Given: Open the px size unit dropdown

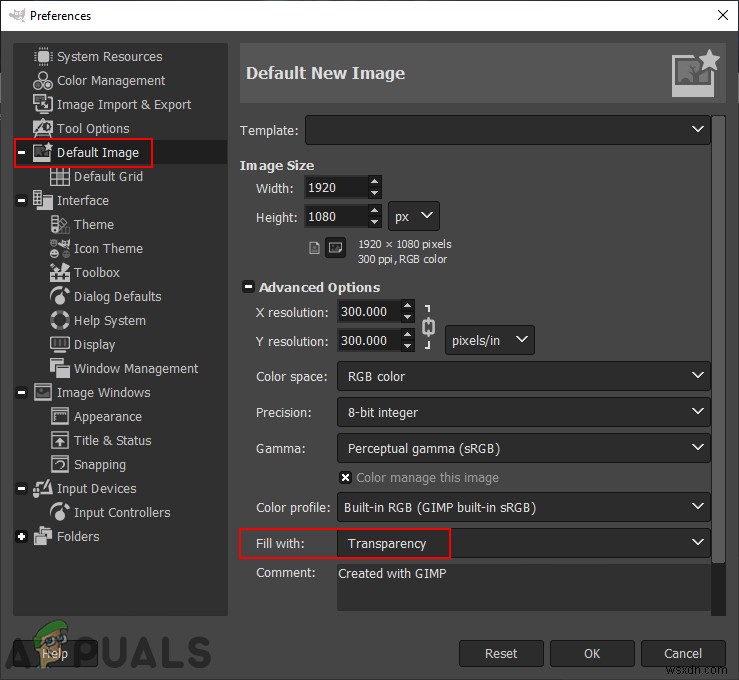Looking at the screenshot, I should click(x=414, y=216).
